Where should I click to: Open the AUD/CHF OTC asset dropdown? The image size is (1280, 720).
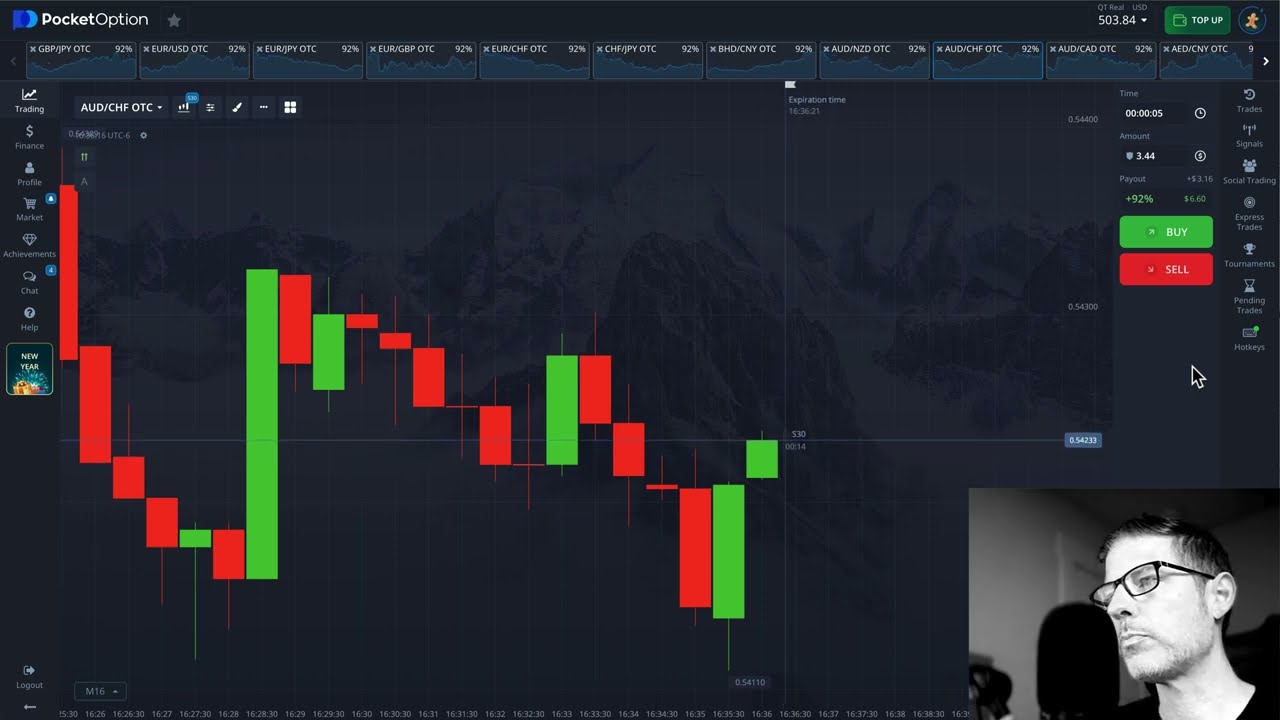tap(121, 107)
